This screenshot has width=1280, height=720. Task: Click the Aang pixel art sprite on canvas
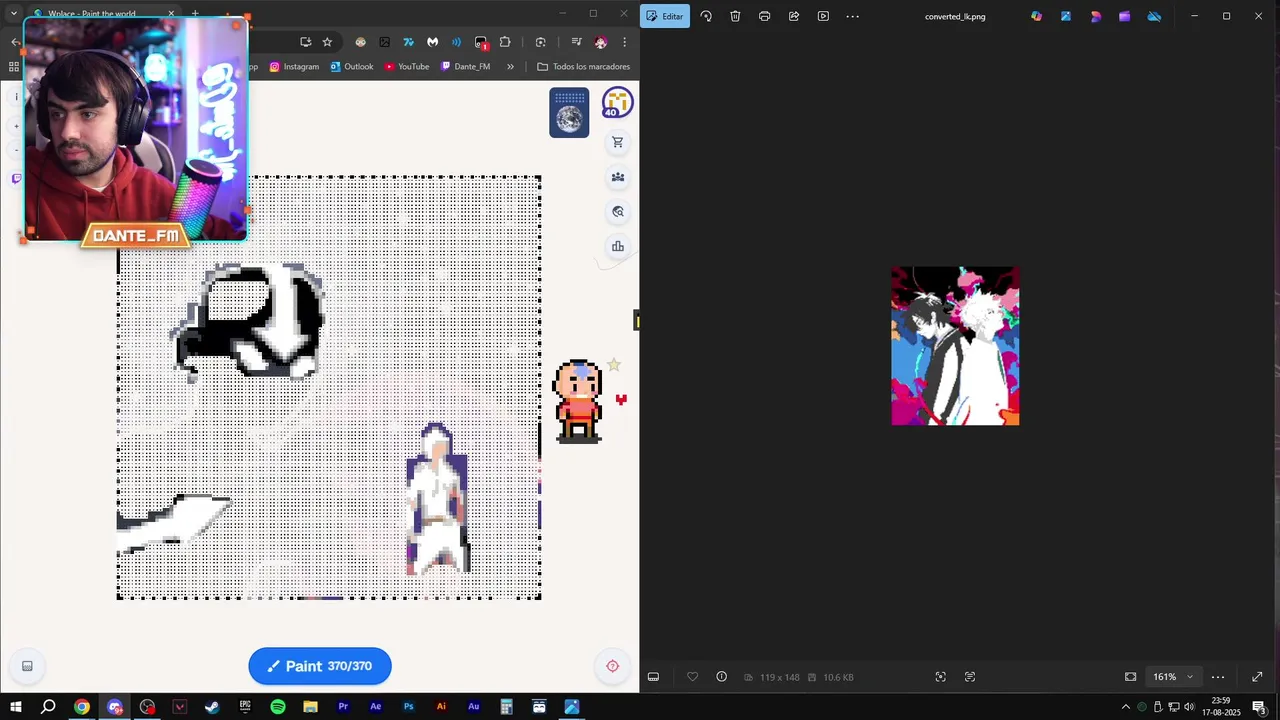[x=579, y=401]
